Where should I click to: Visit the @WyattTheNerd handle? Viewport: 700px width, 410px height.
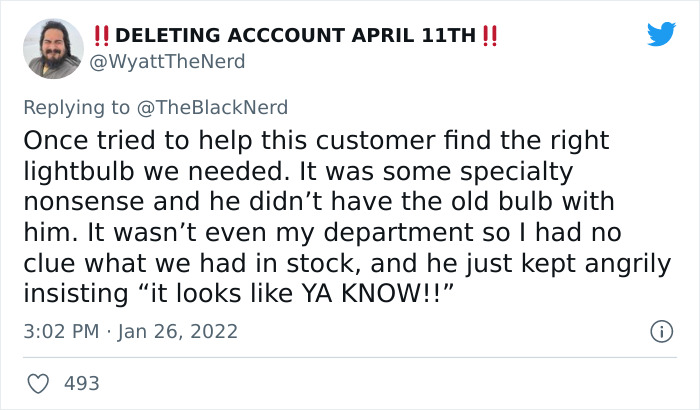click(167, 62)
